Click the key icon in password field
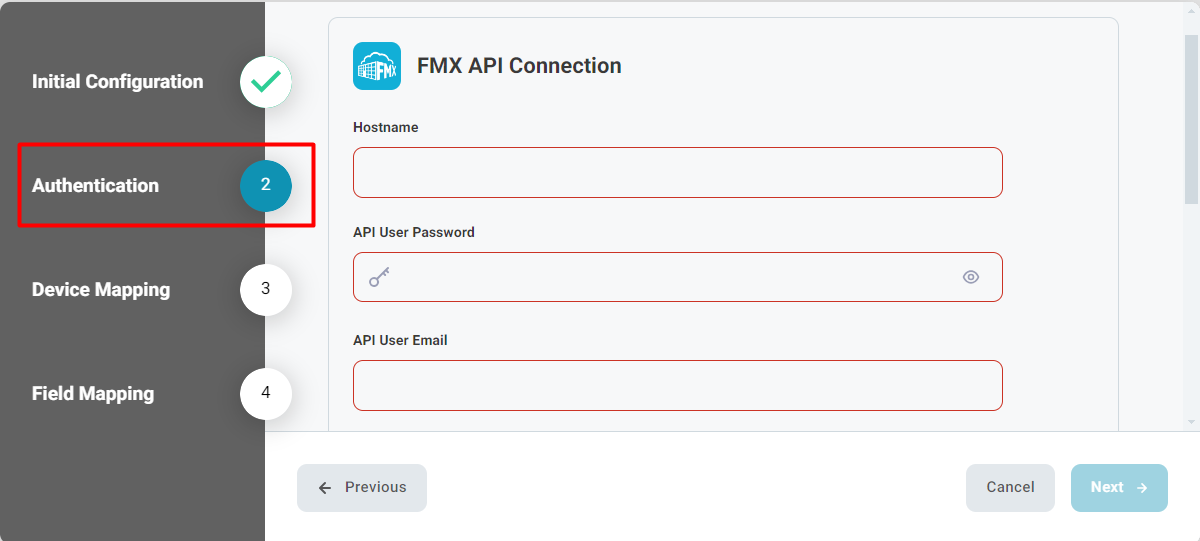Viewport: 1200px width, 541px height. click(x=379, y=277)
